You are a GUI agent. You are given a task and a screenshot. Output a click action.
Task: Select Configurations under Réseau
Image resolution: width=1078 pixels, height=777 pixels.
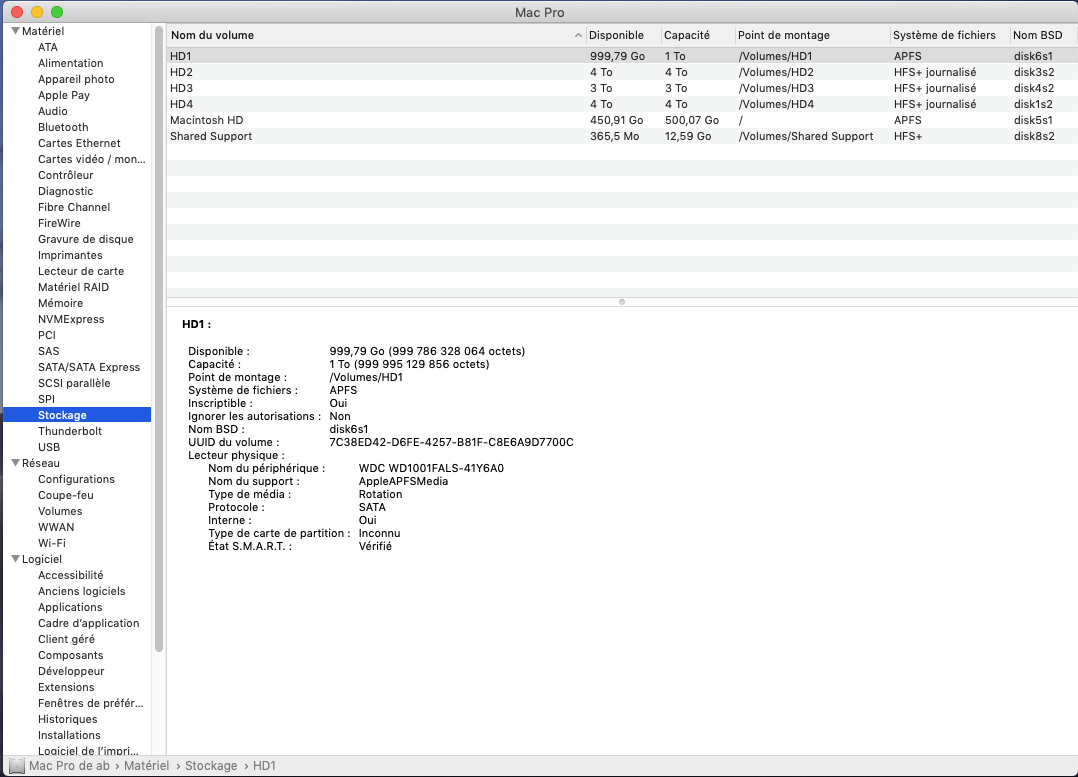tap(76, 479)
